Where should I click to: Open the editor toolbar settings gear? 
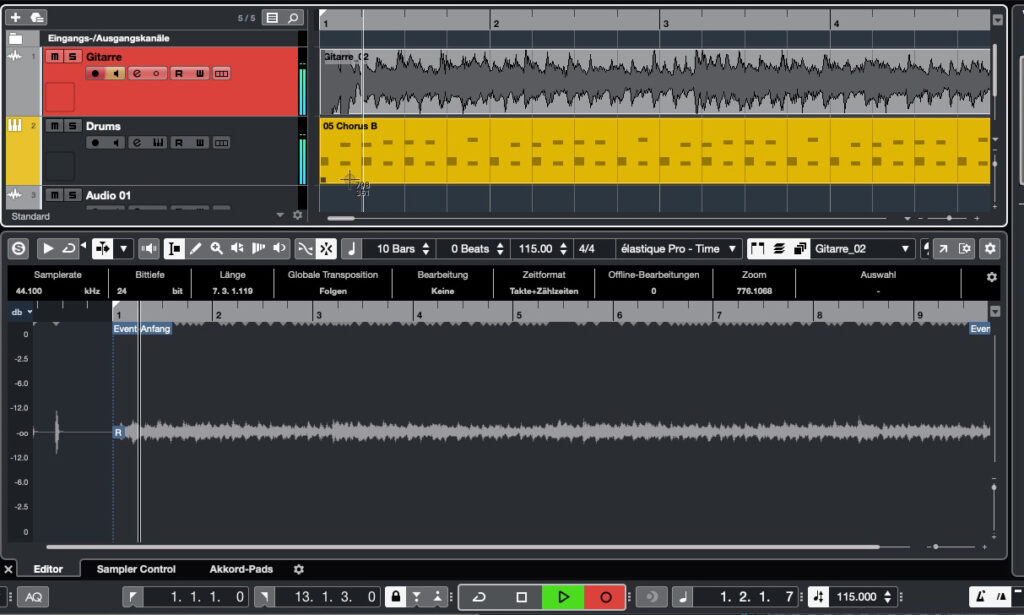990,249
